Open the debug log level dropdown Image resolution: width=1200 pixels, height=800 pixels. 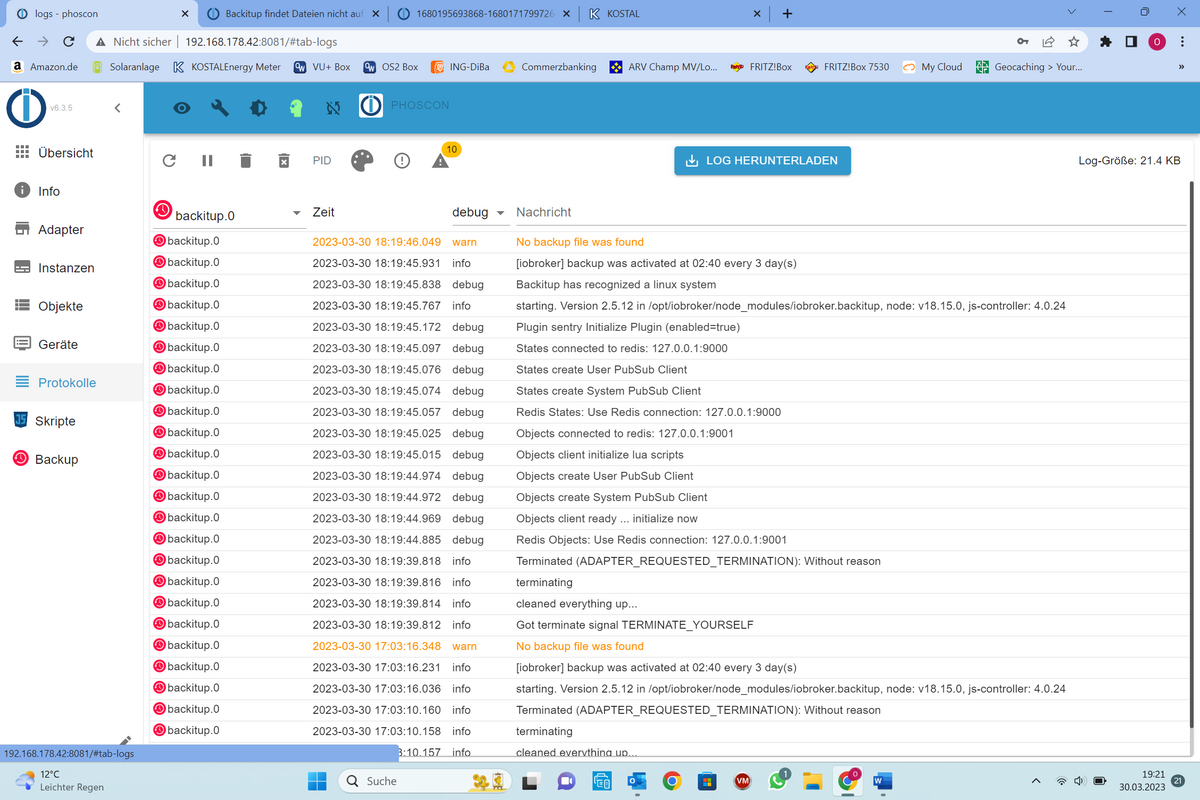coord(479,212)
